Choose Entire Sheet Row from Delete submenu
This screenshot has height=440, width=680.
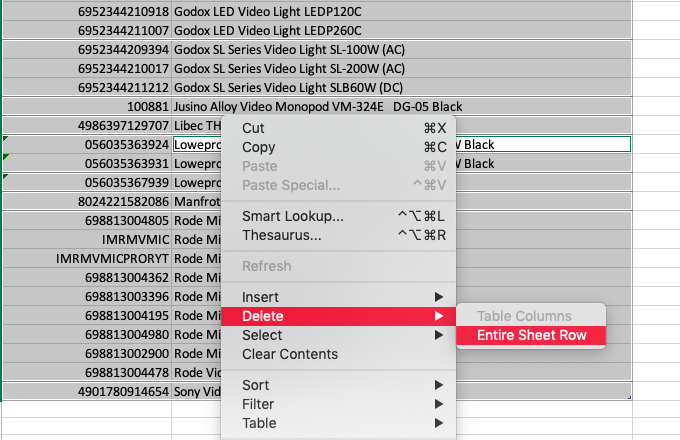point(531,335)
